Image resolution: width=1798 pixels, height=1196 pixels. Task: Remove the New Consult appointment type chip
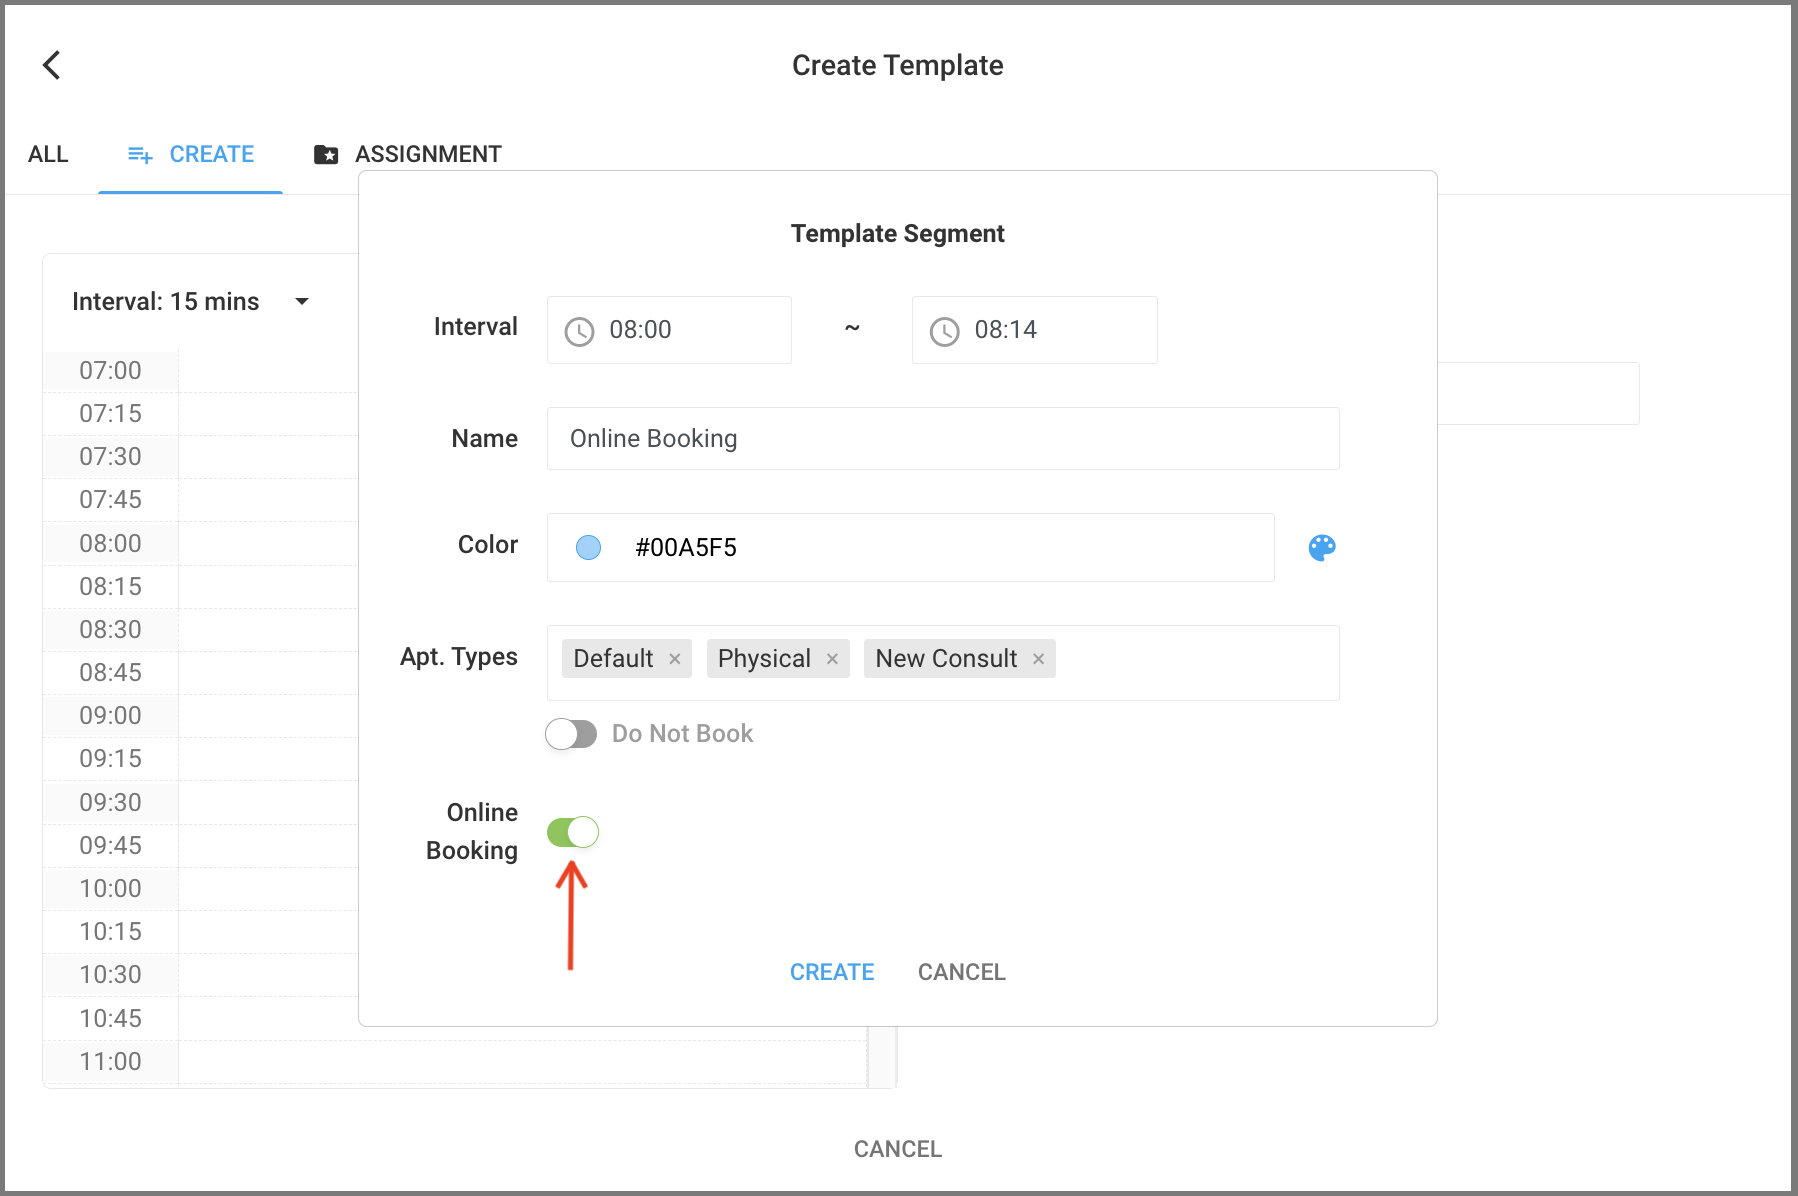point(1039,659)
